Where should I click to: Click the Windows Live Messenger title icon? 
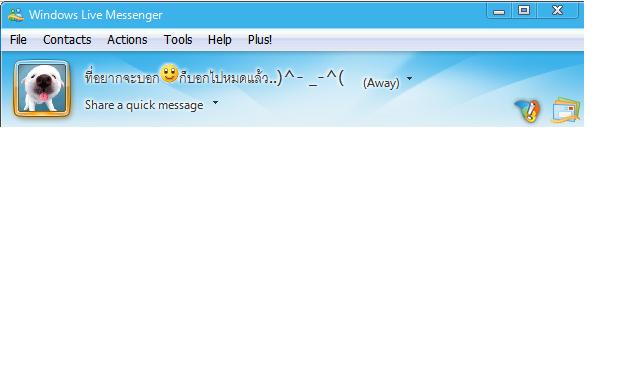coord(16,15)
